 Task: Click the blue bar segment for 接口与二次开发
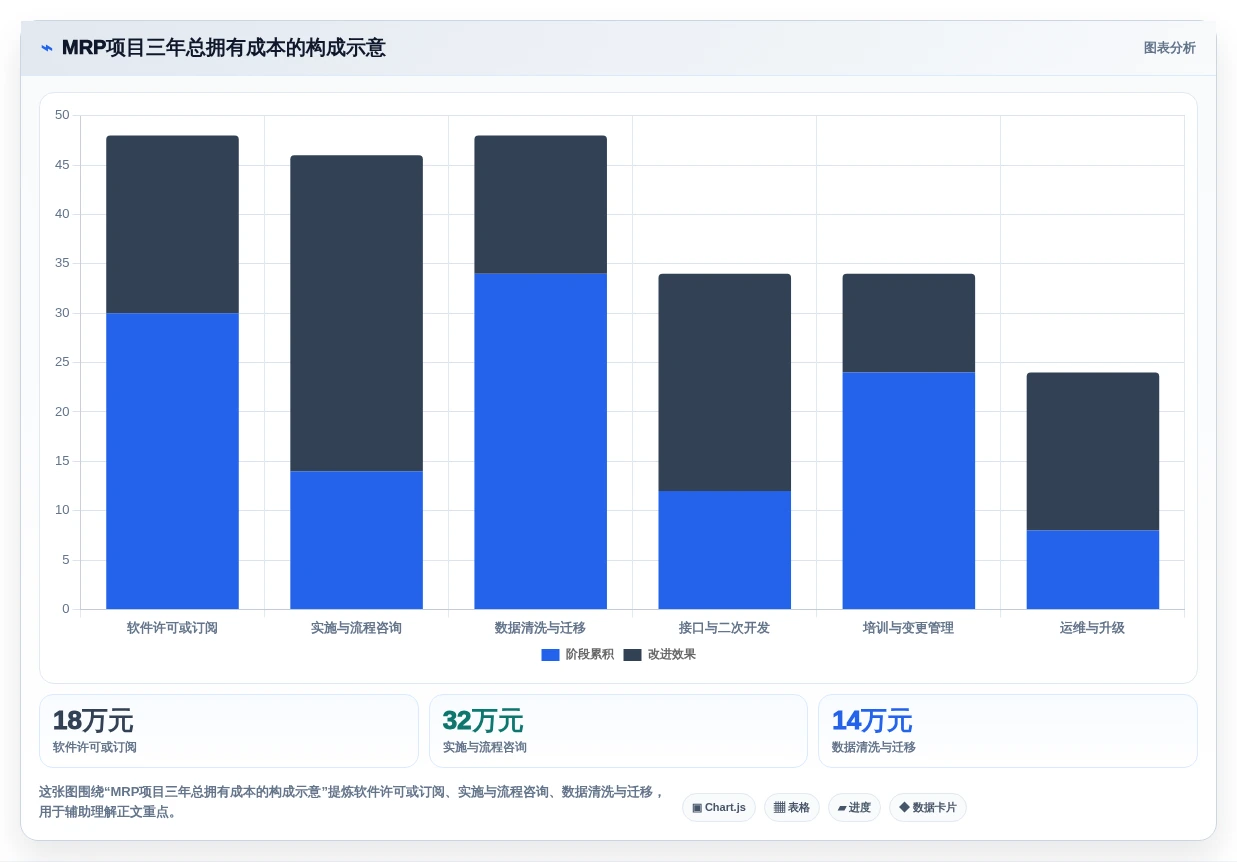(724, 550)
